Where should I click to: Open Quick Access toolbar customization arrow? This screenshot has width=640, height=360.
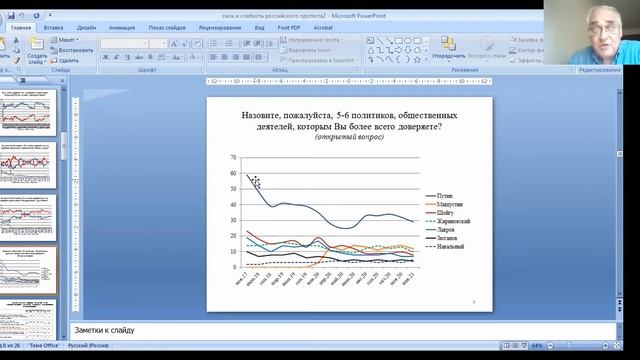click(50, 16)
